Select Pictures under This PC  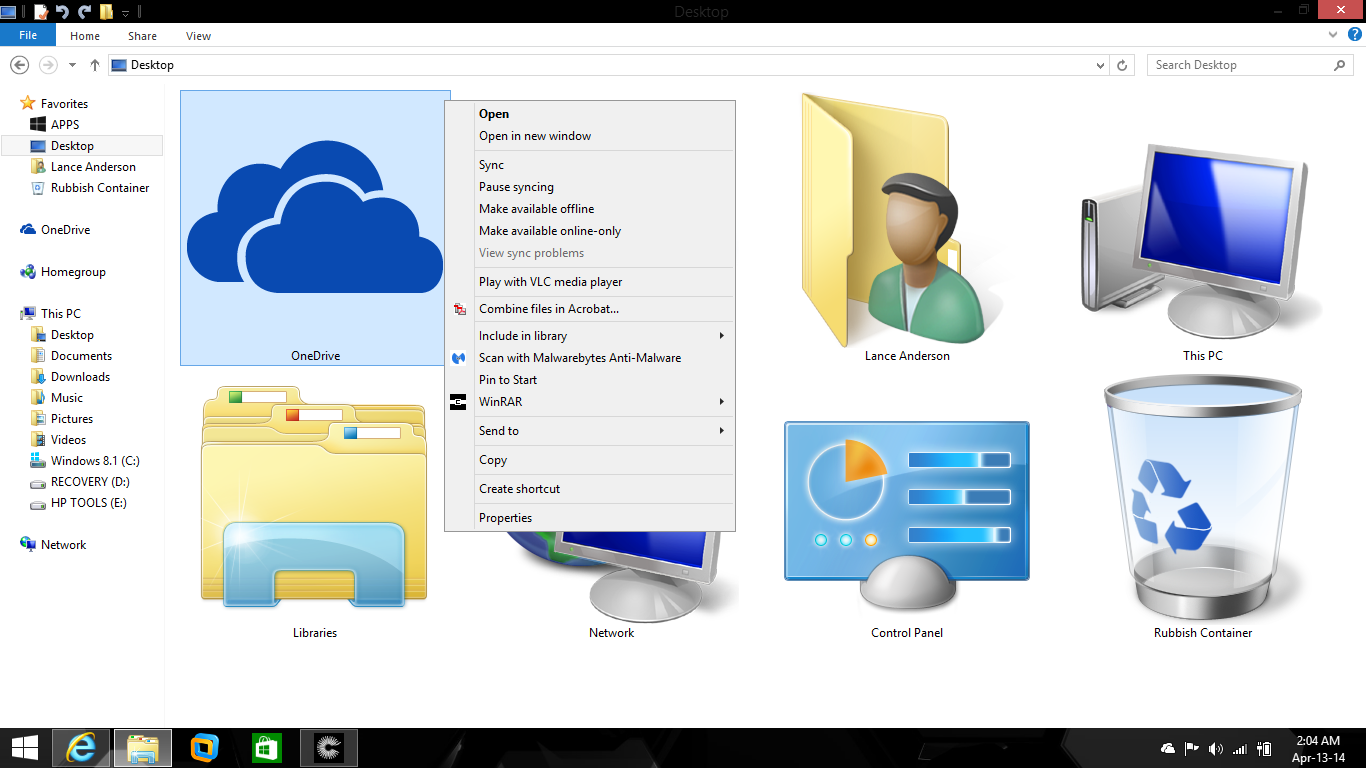pos(72,419)
